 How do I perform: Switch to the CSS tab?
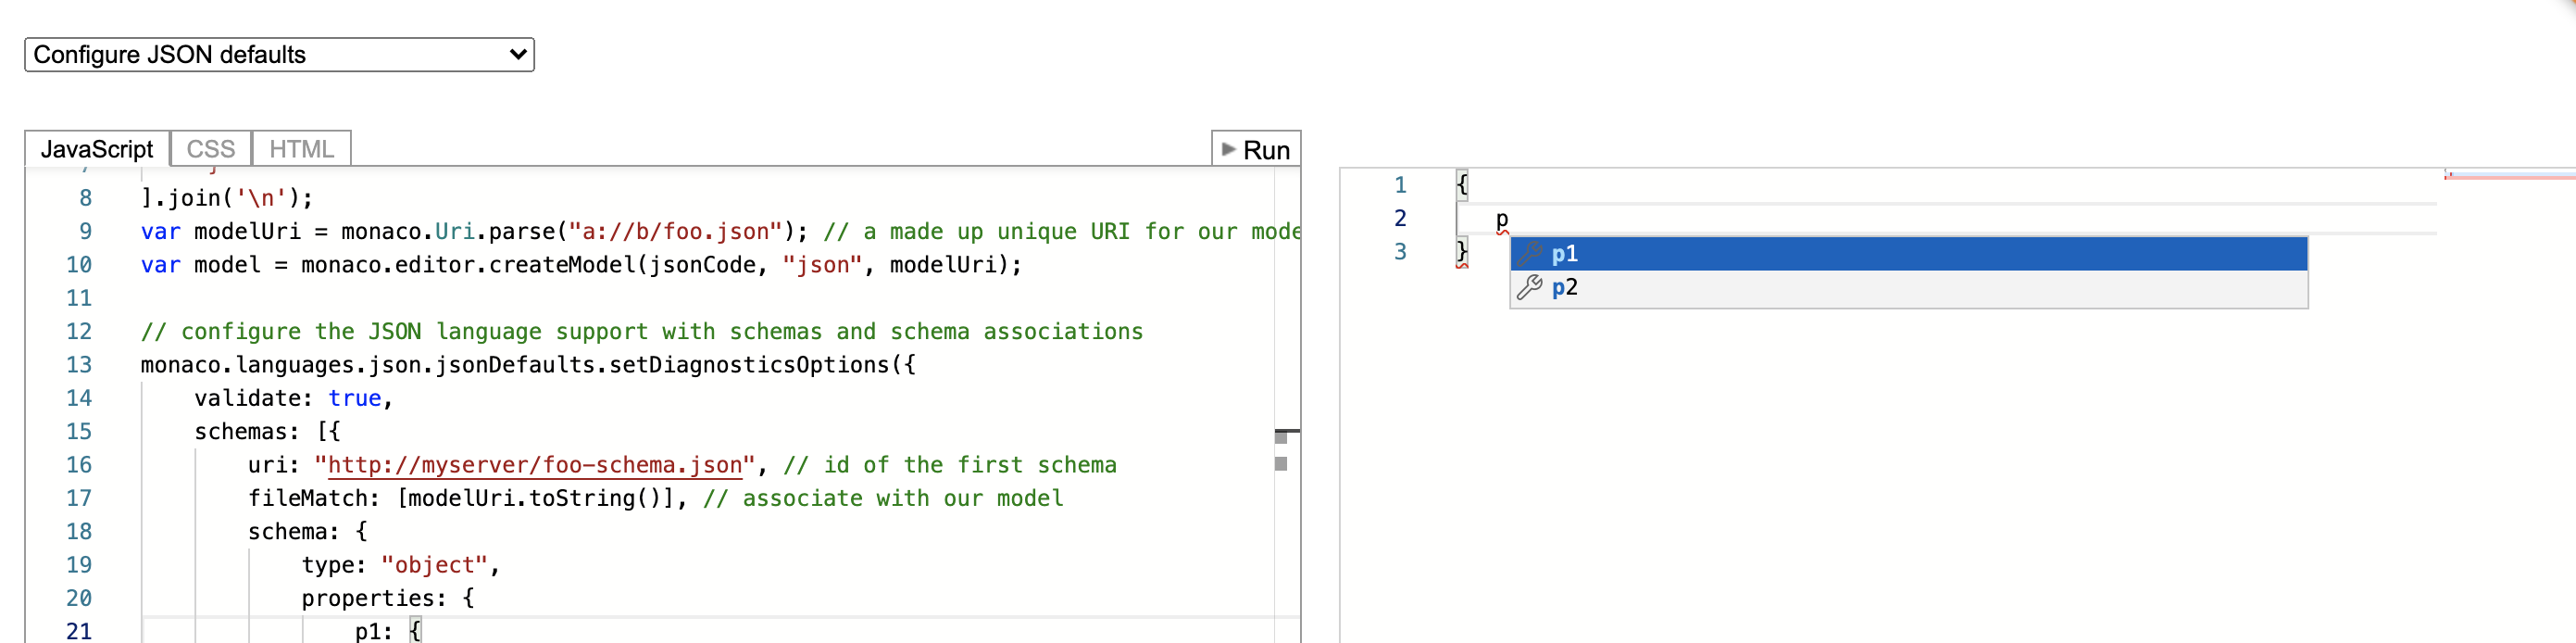coord(211,149)
